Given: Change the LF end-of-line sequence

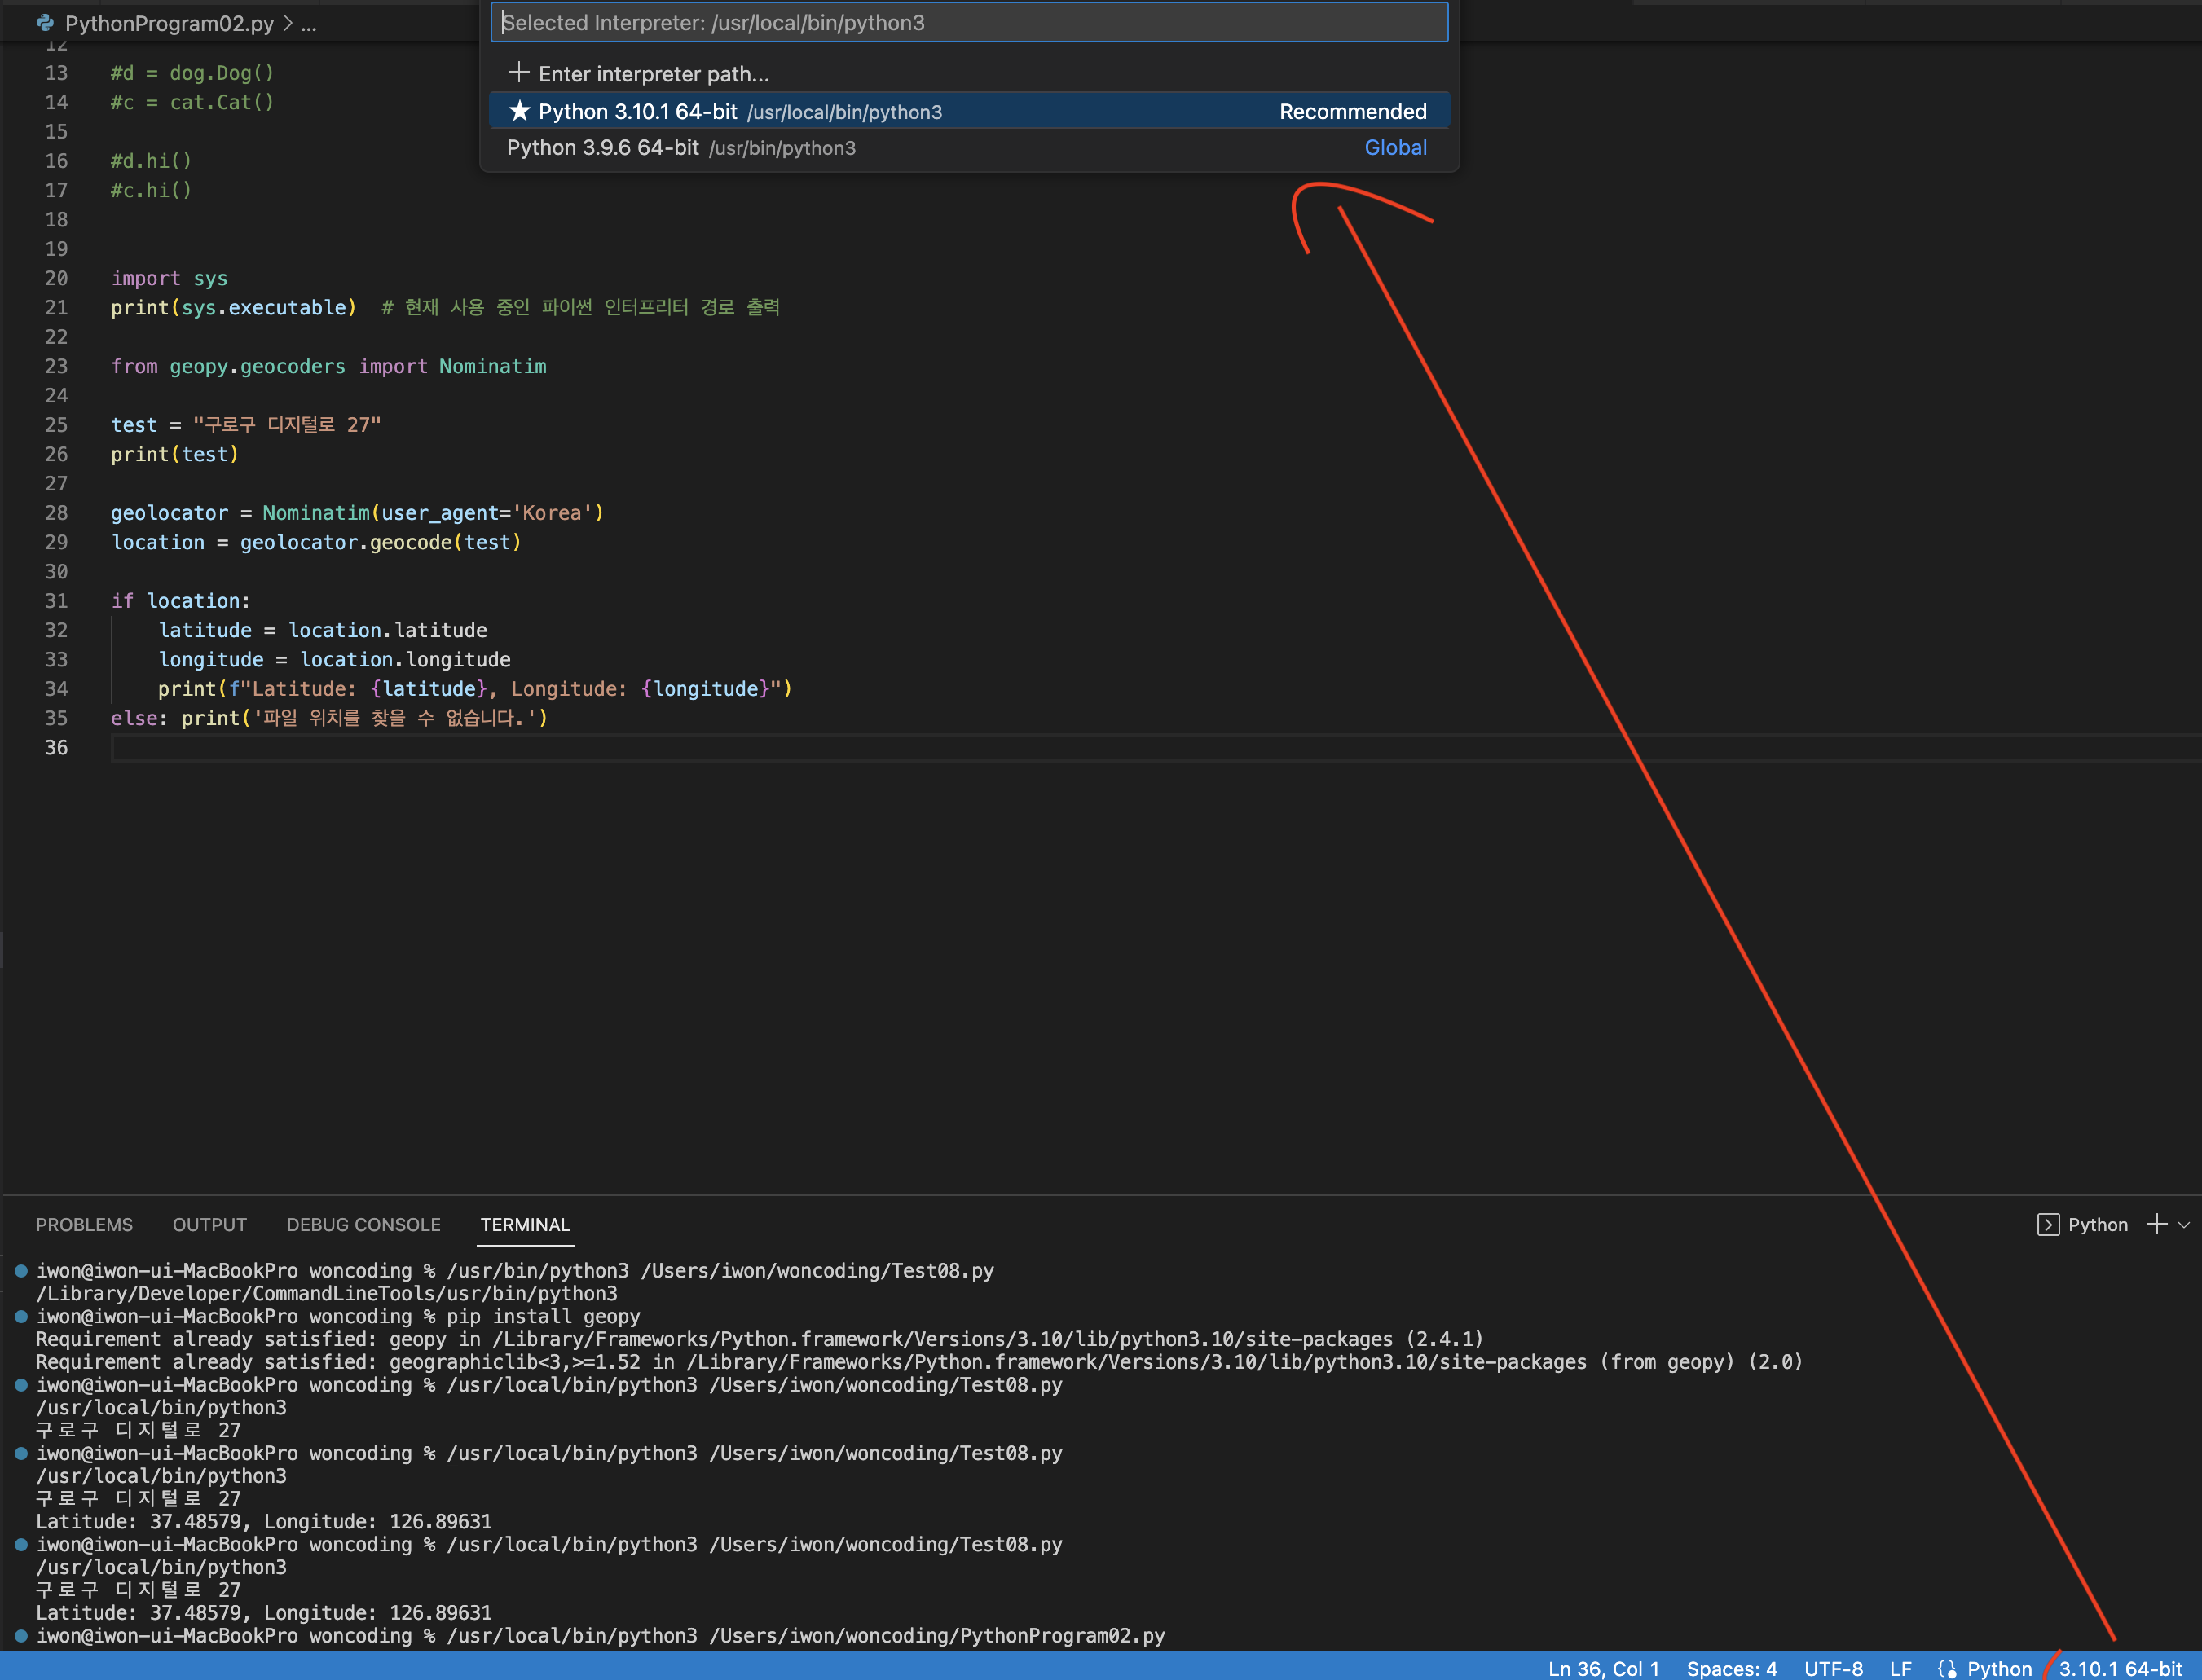Looking at the screenshot, I should pyautogui.click(x=1900, y=1668).
